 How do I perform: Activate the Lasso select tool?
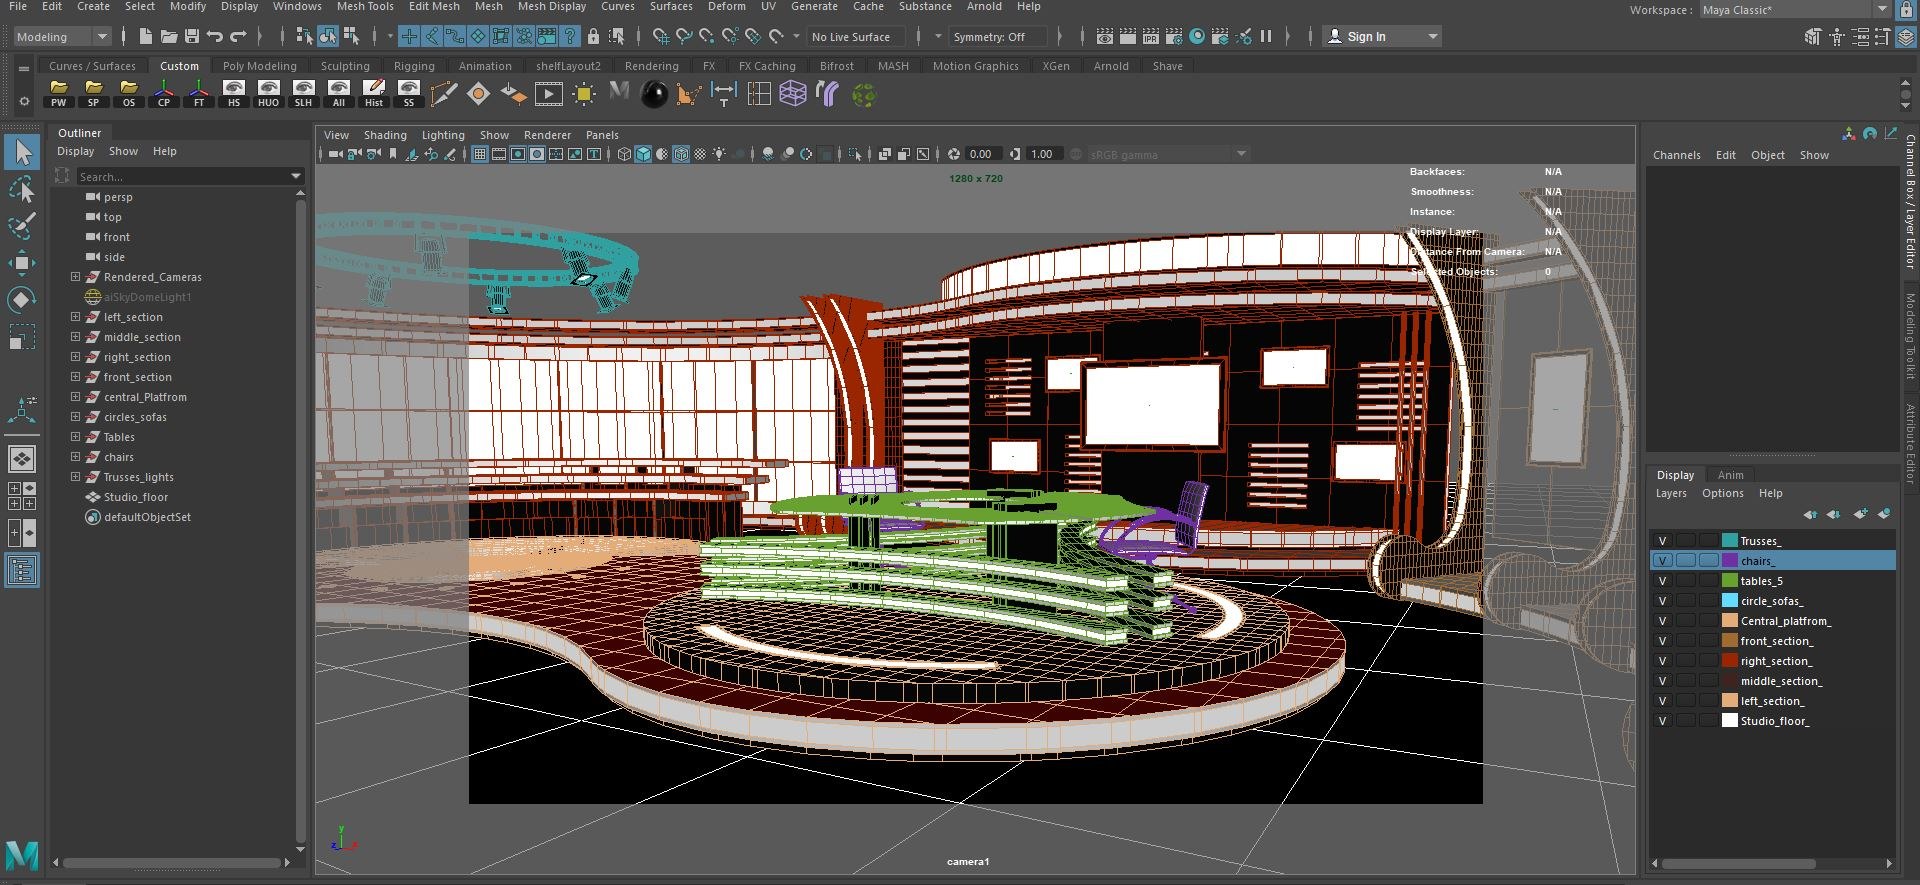[22, 189]
